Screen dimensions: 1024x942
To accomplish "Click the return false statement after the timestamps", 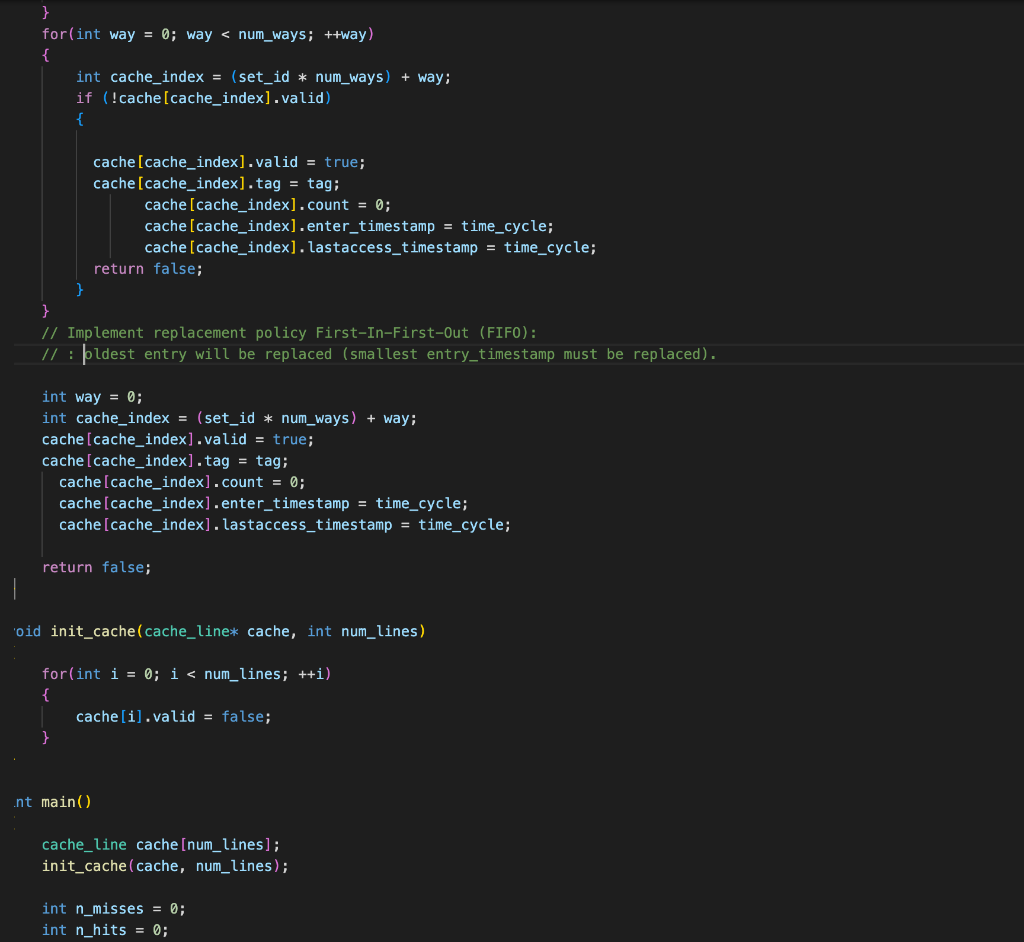I will (x=95, y=567).
